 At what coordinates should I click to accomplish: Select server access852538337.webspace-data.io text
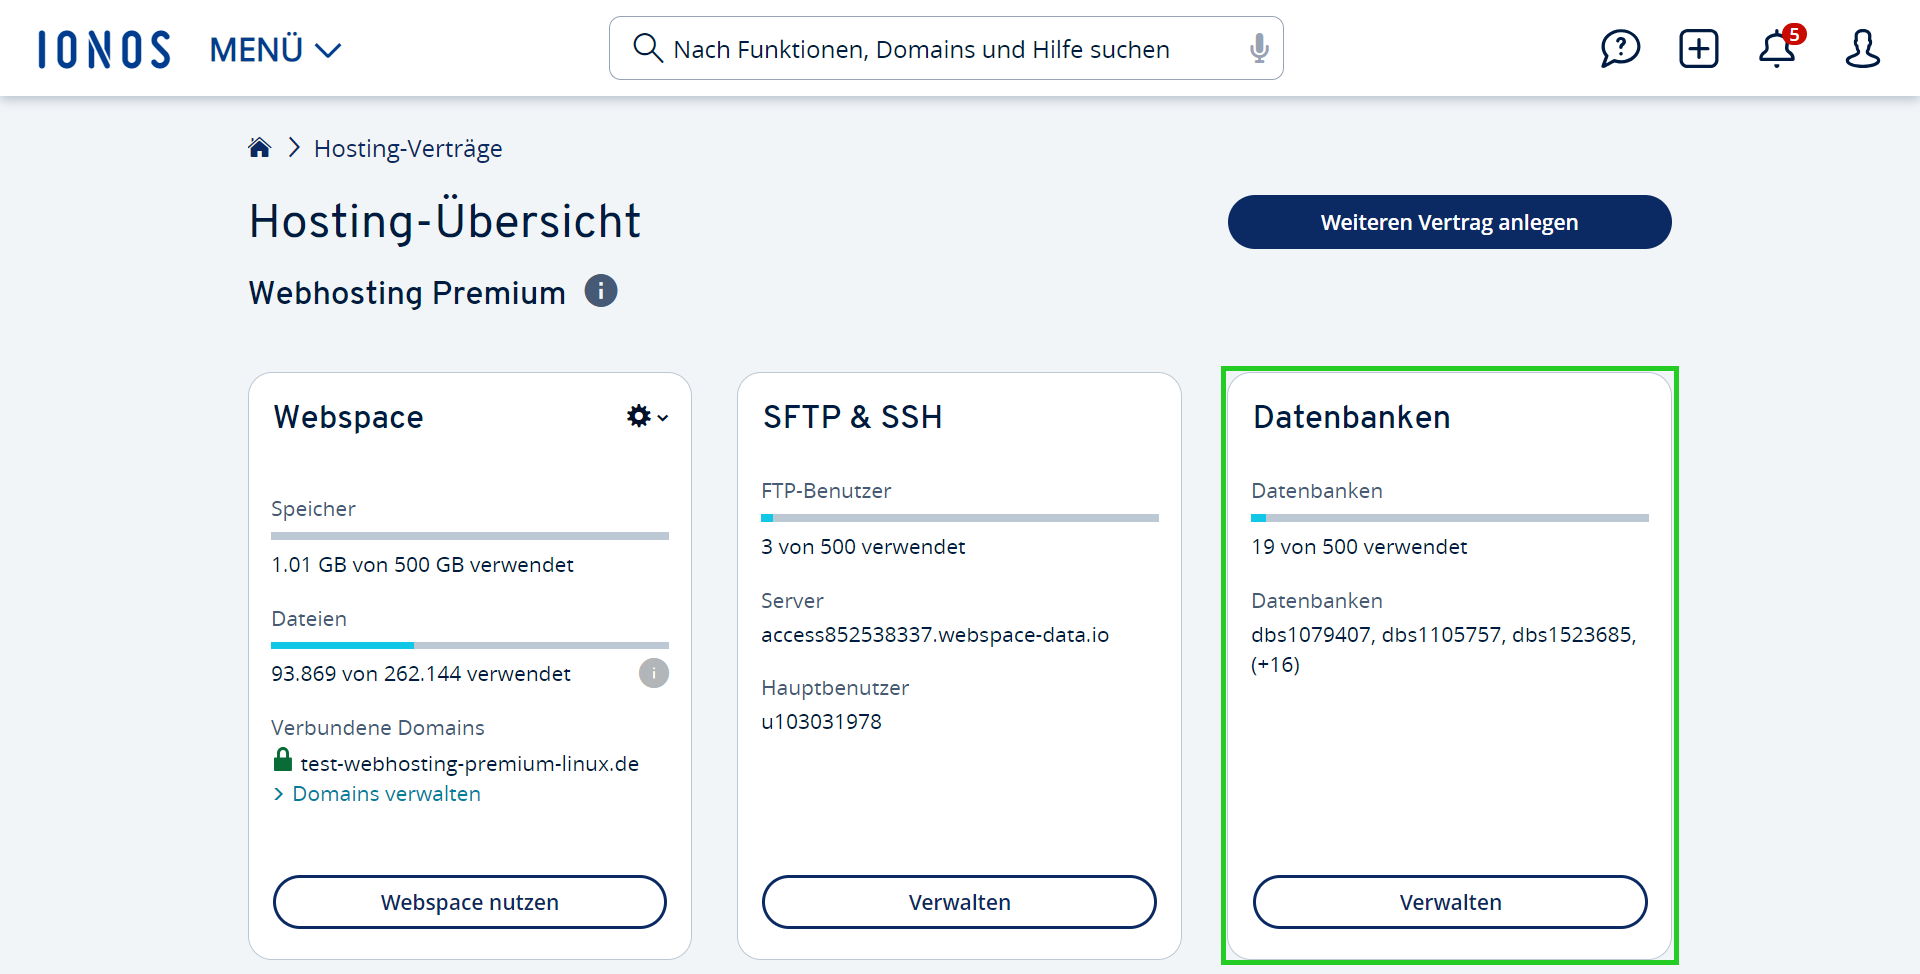click(935, 634)
